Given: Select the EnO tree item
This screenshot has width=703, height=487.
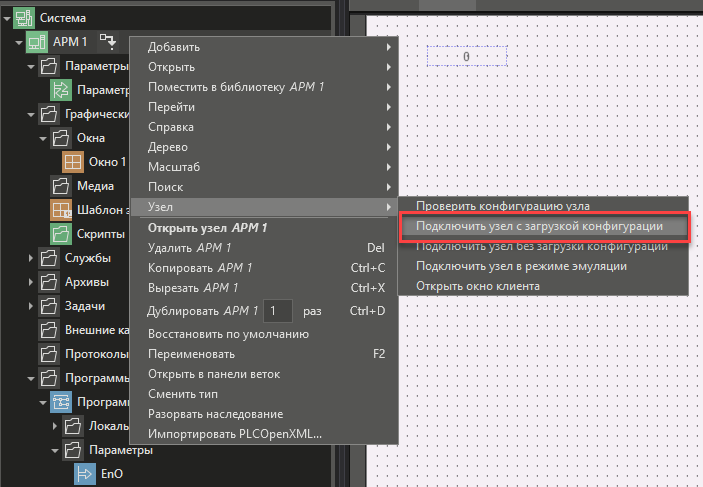Looking at the screenshot, I should point(112,474).
